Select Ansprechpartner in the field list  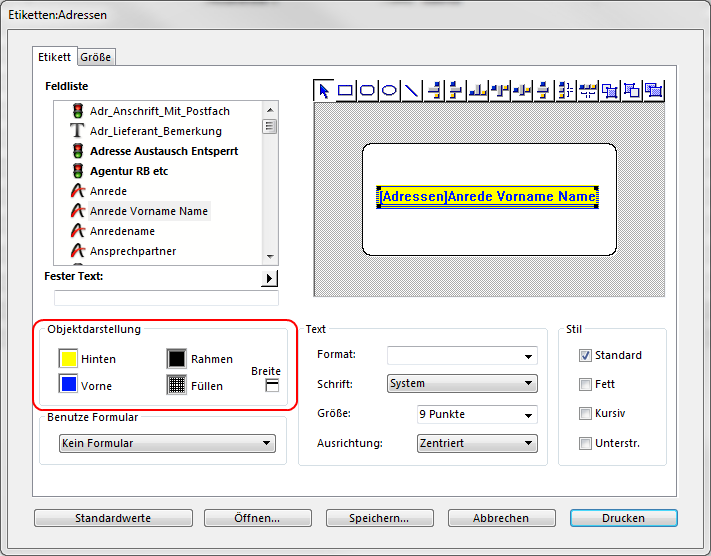click(132, 251)
